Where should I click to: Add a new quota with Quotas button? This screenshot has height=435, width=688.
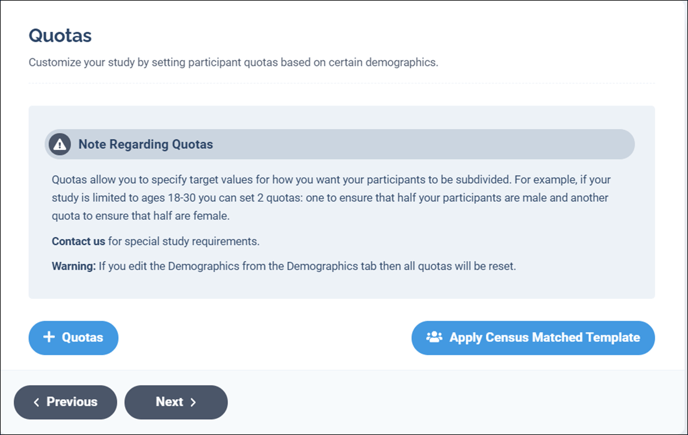73,338
